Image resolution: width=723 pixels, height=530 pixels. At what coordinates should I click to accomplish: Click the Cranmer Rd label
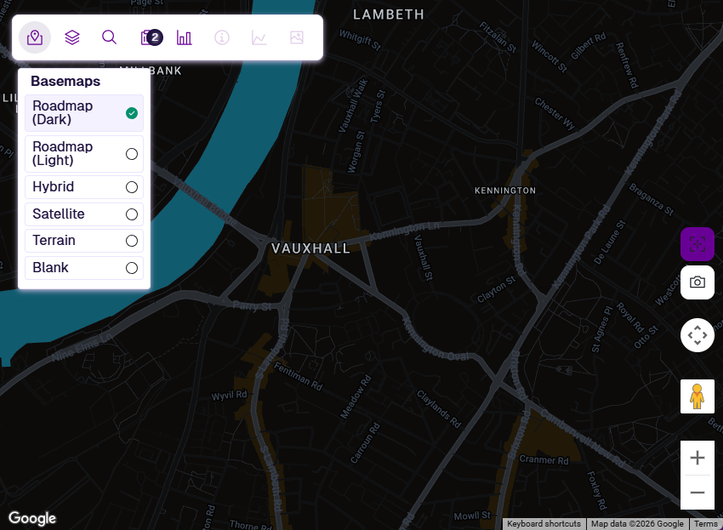click(x=544, y=460)
